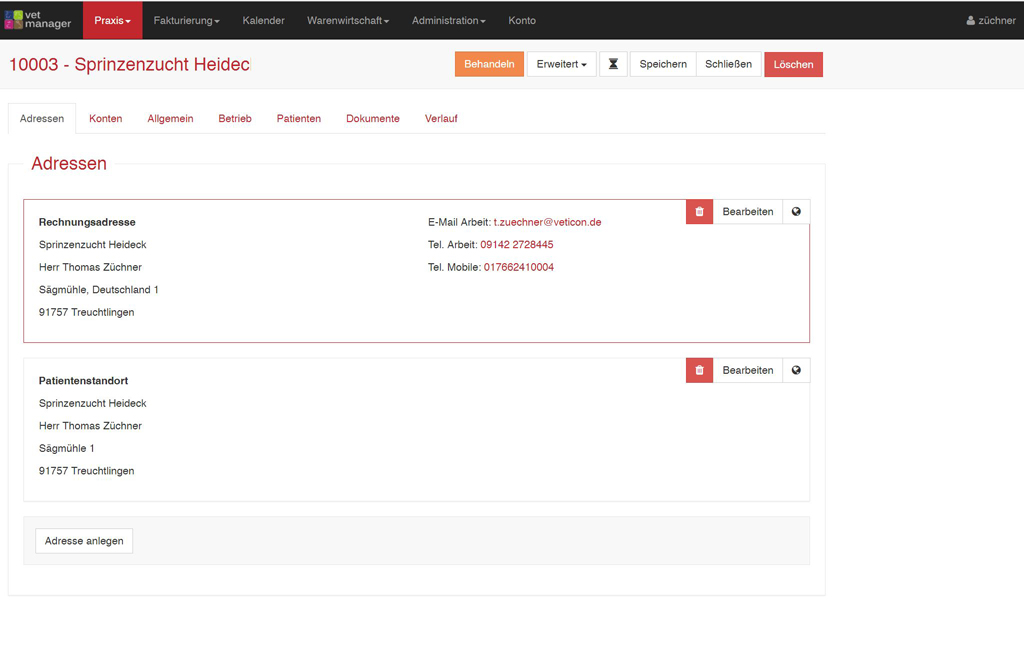Image resolution: width=1024 pixels, height=666 pixels.
Task: Open the Warenwirtschaft dropdown
Action: coord(348,20)
